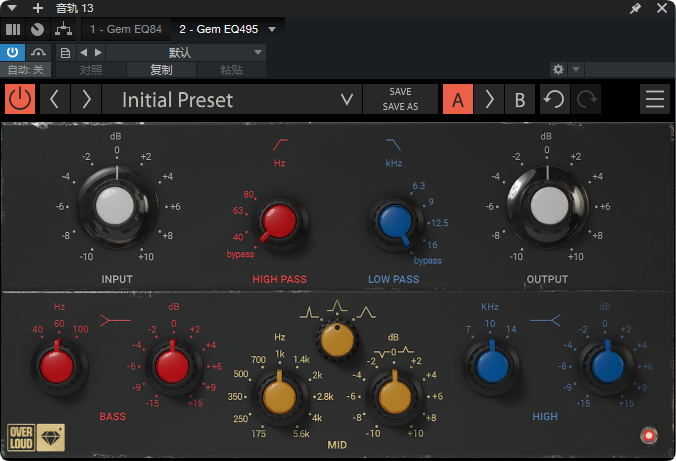Open the top-left window menu triangle
The height and width of the screenshot is (461, 676).
[x=12, y=8]
